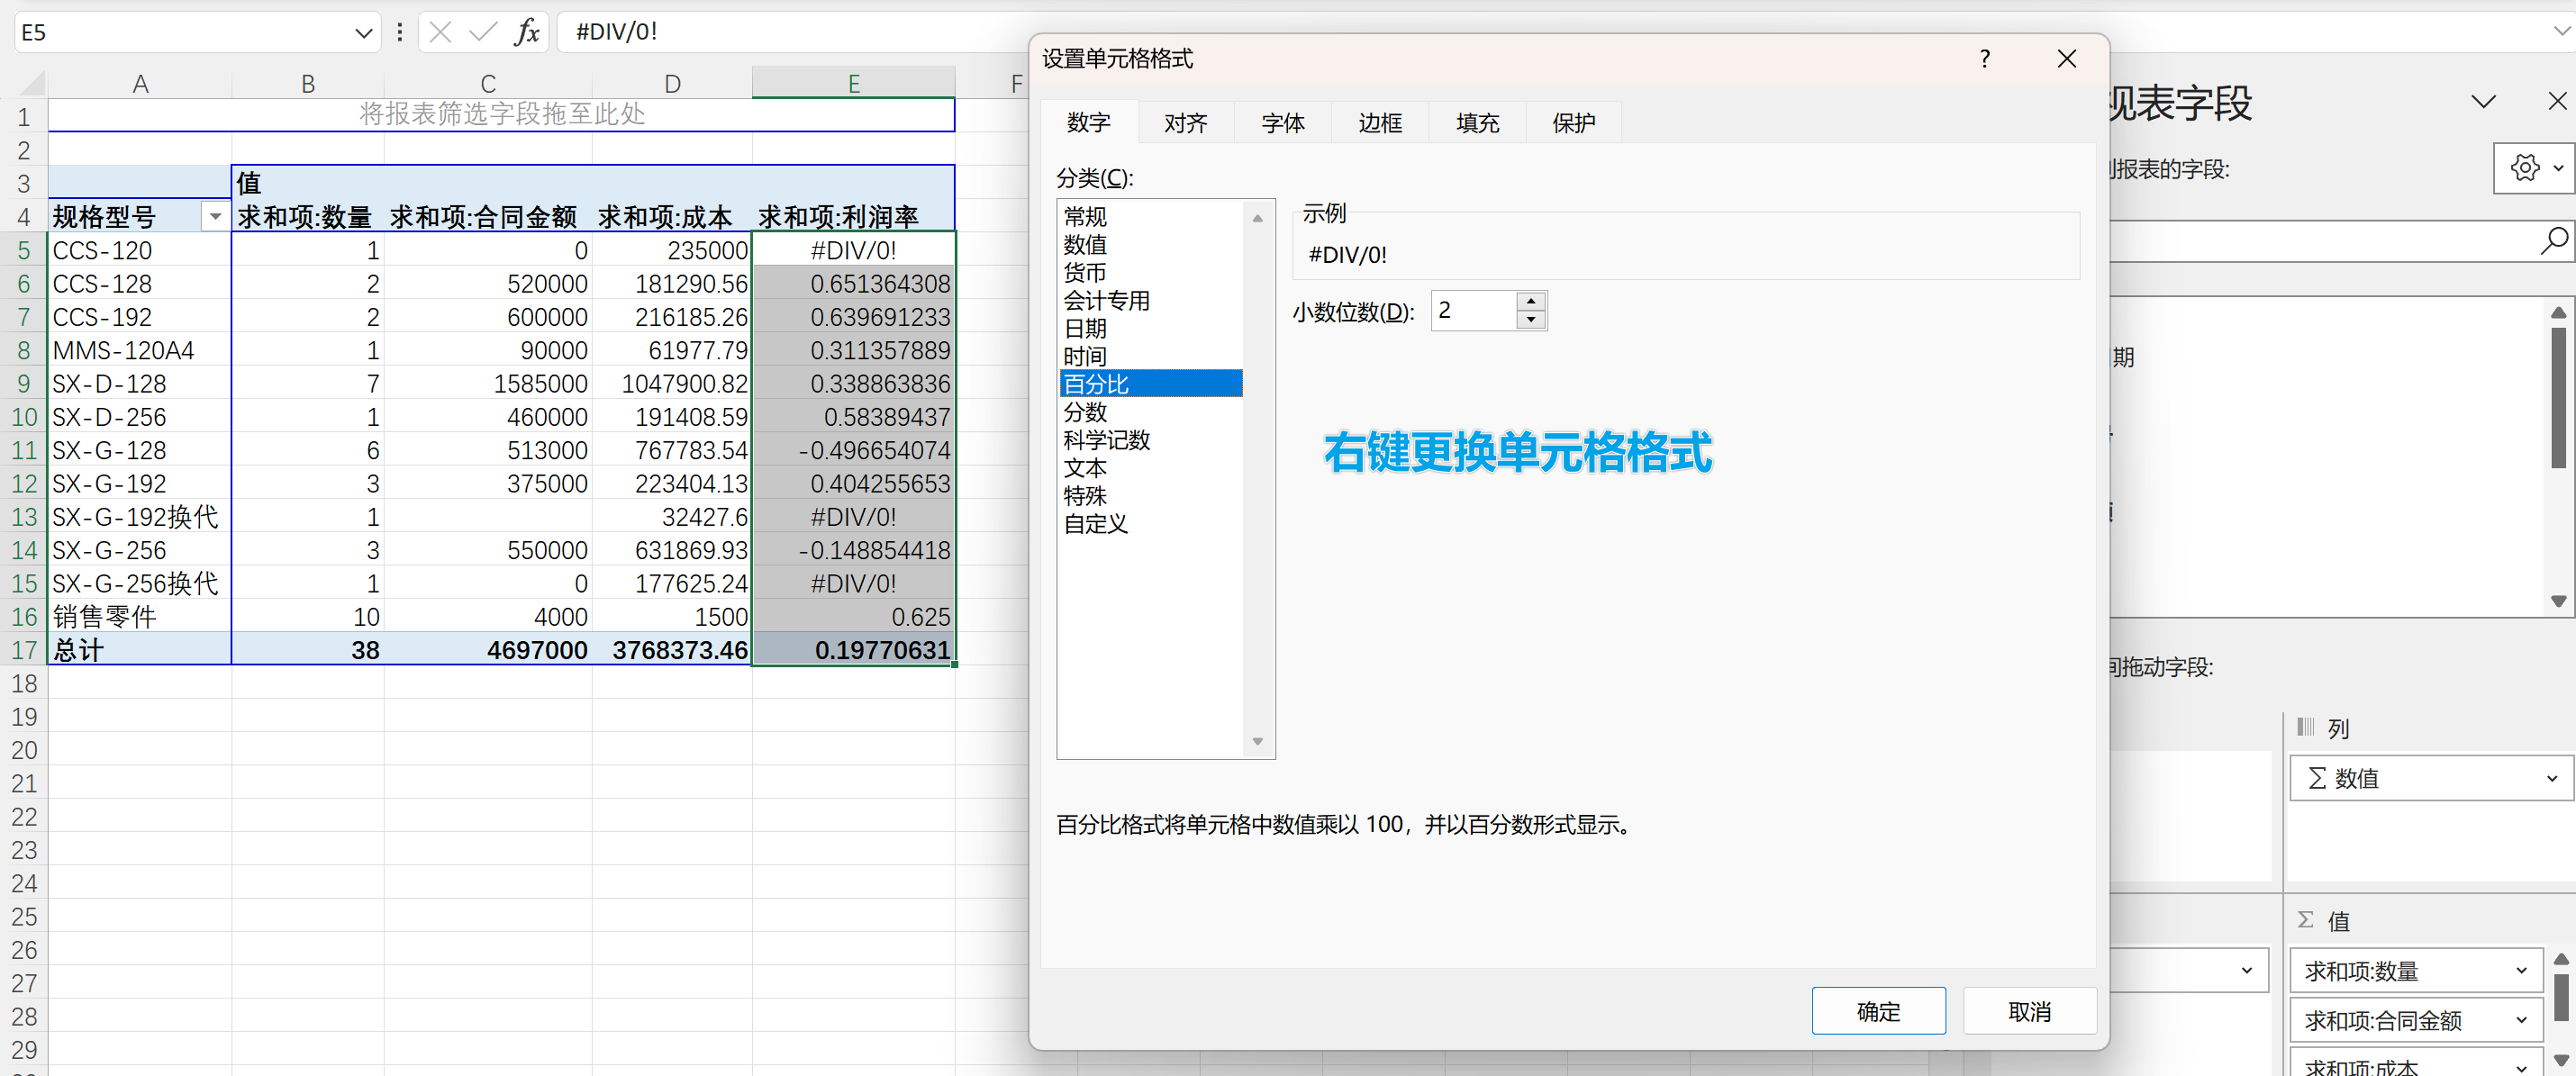Expand the Name Box dropdown arrow
This screenshot has height=1076, width=2576.
(363, 33)
